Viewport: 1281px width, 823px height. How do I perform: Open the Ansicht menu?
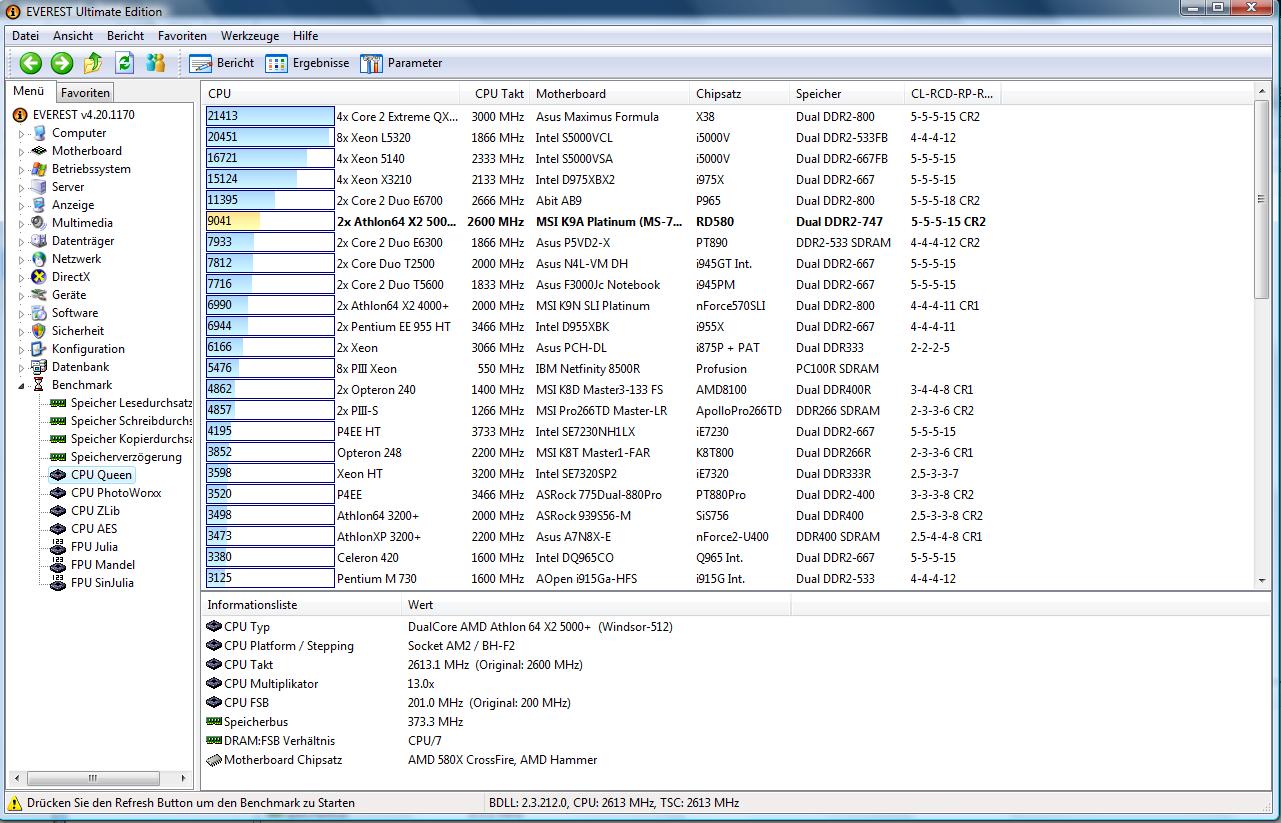pos(73,36)
